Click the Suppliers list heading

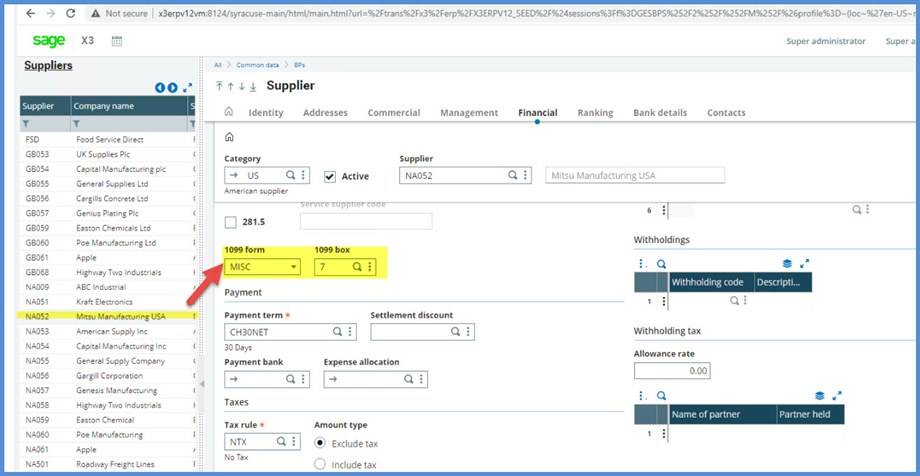(x=48, y=66)
